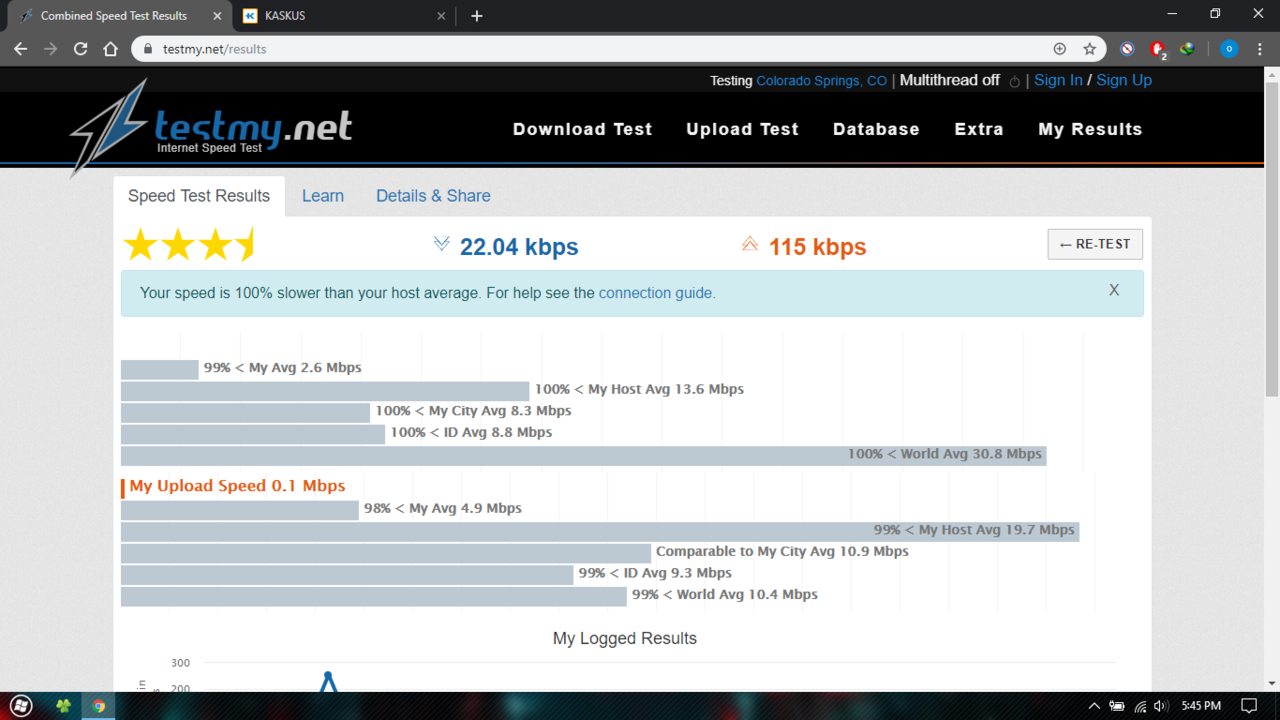Click Colorado Springs, CO server link
Viewport: 1280px width, 720px height.
pyautogui.click(x=821, y=81)
